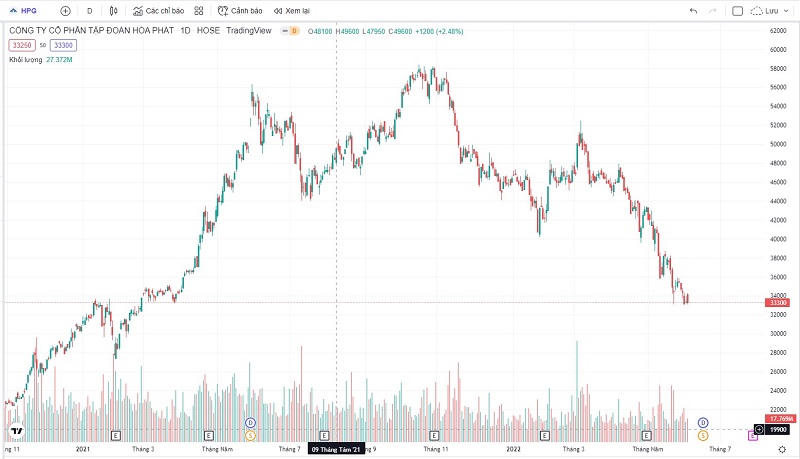The width and height of the screenshot is (800, 459).
Task: Expand the Lưu save dropdown arrow
Action: [787, 11]
